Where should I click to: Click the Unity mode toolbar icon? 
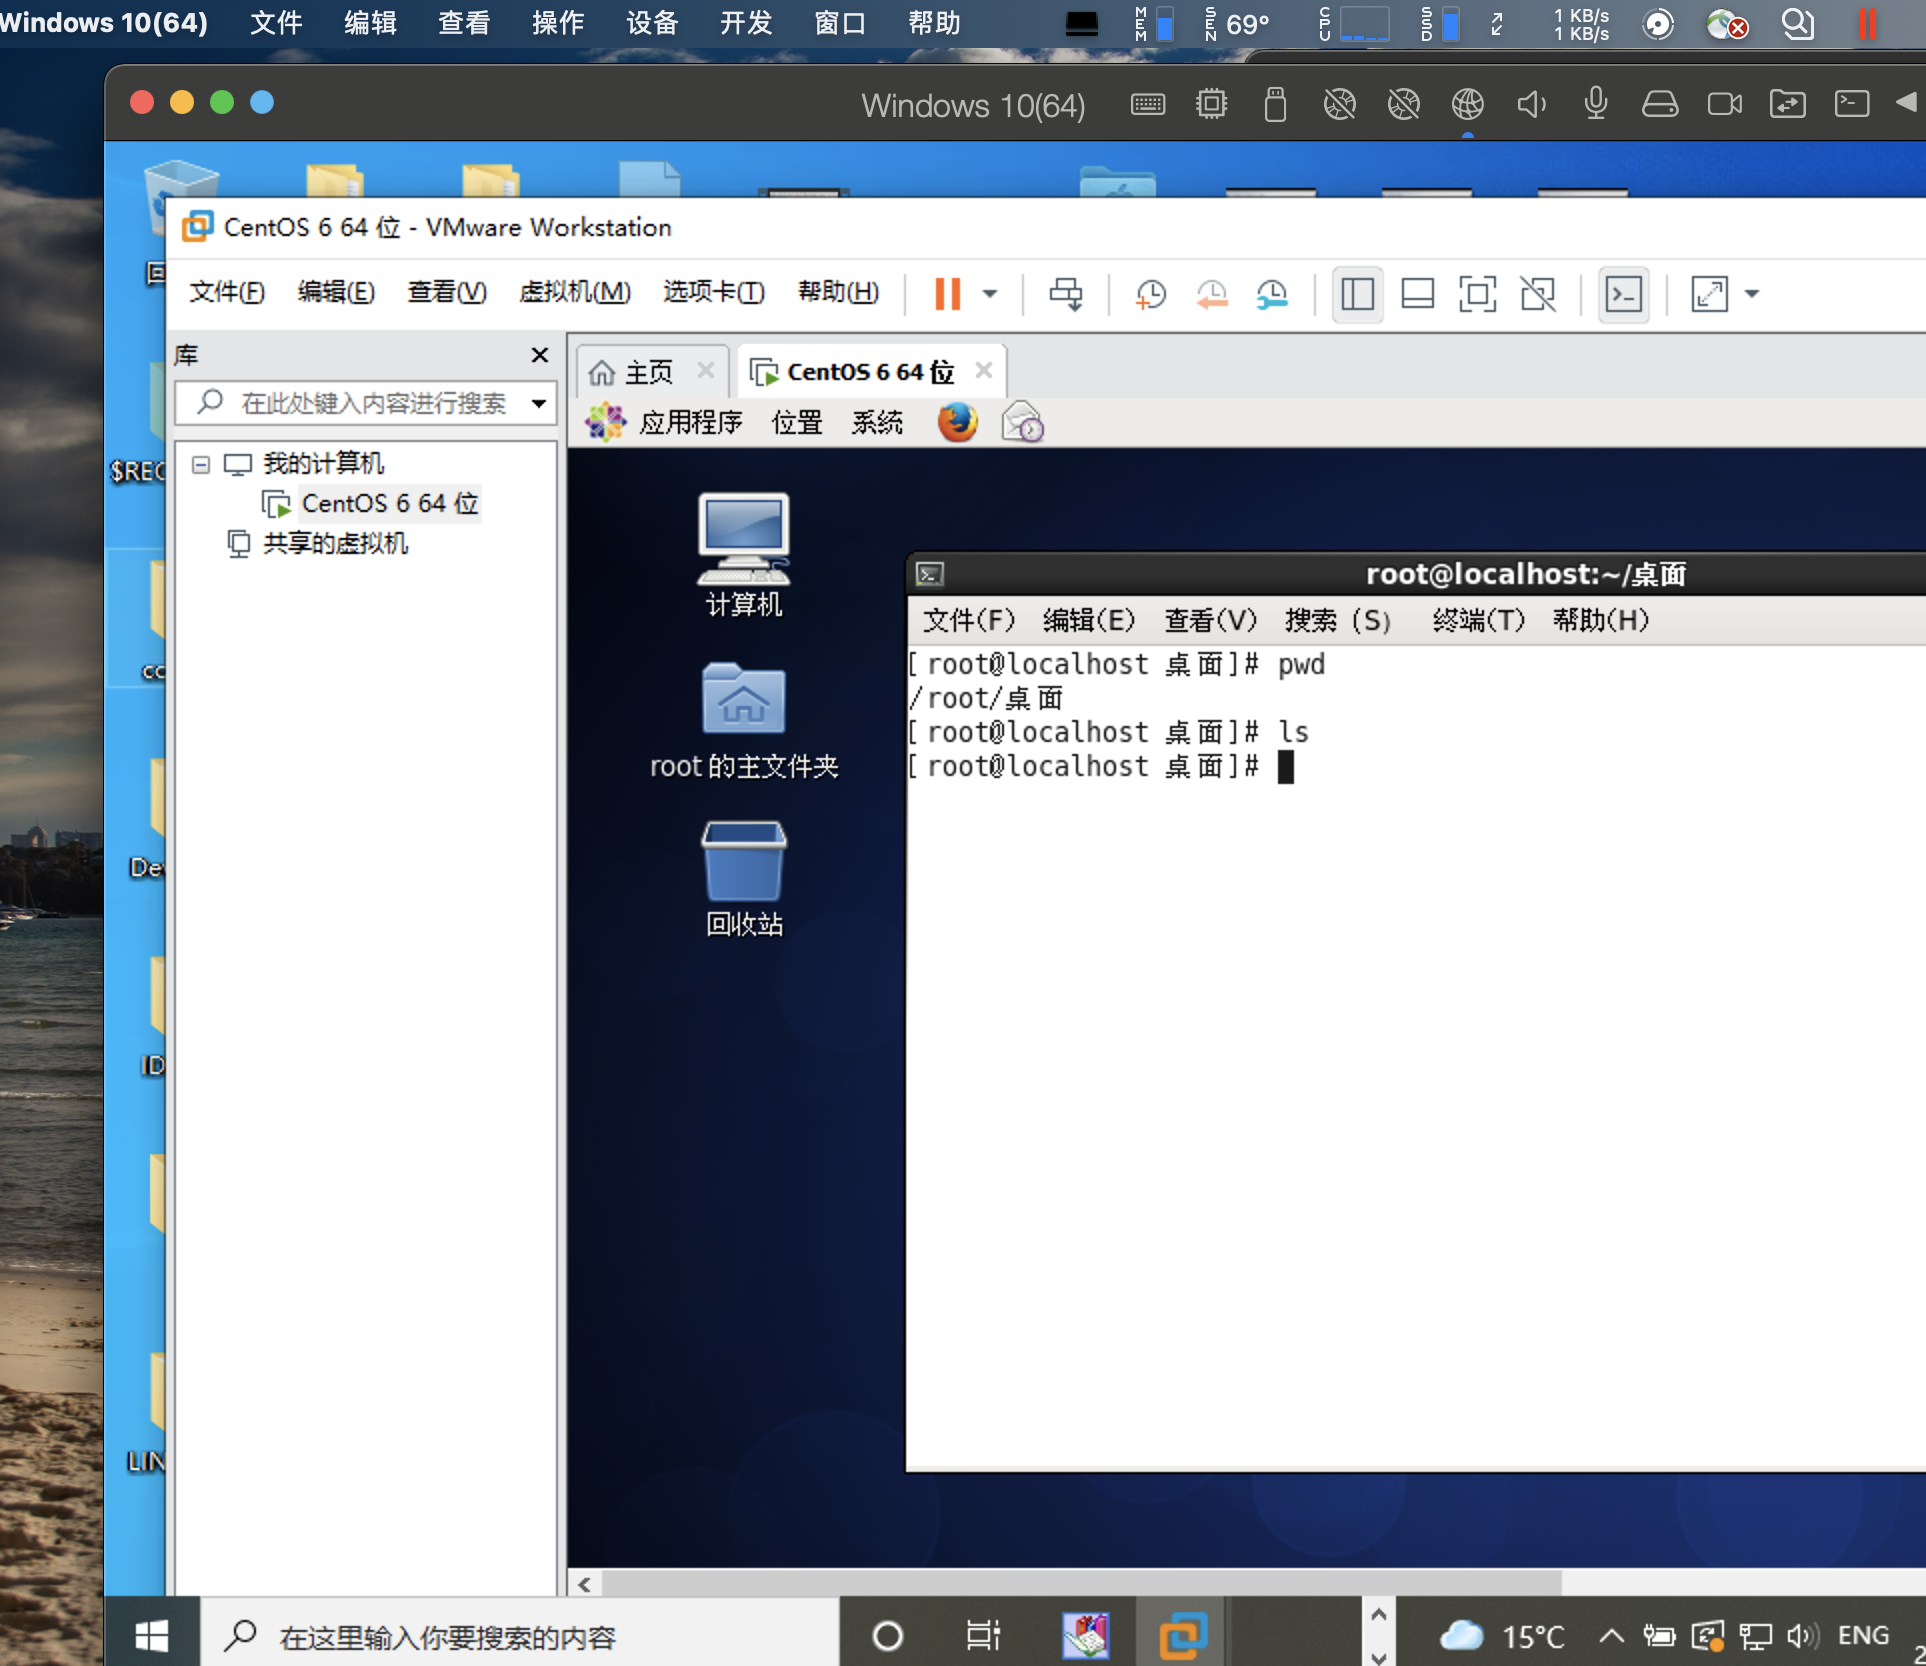[x=1538, y=294]
